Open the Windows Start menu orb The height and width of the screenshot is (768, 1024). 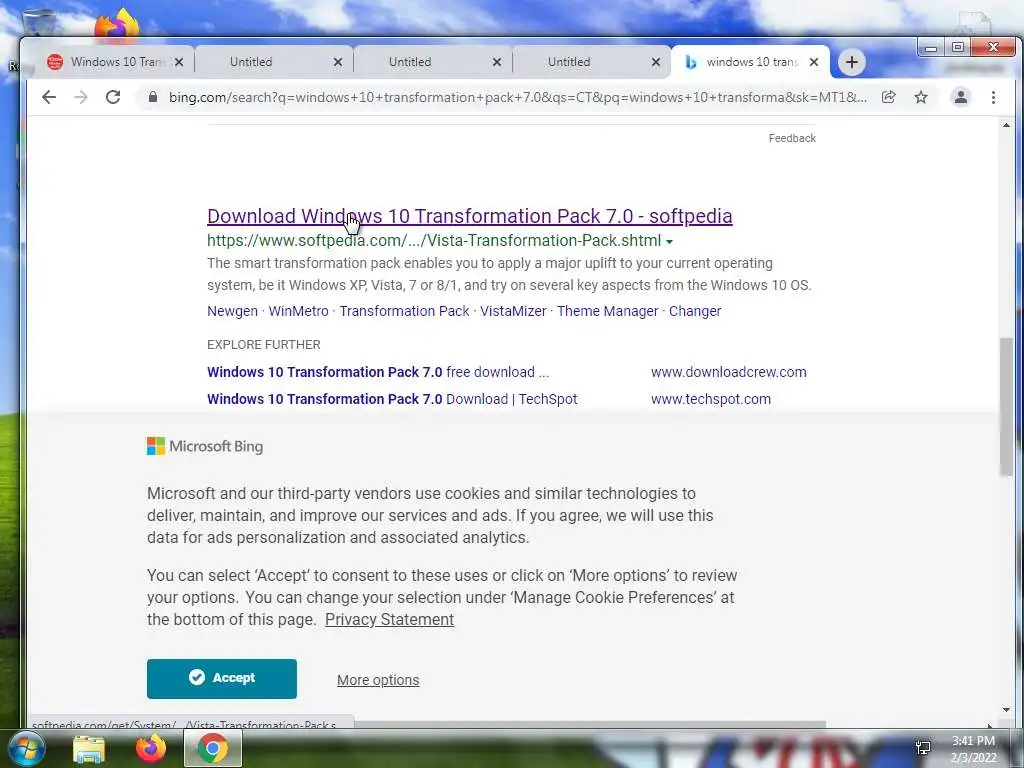pos(25,748)
